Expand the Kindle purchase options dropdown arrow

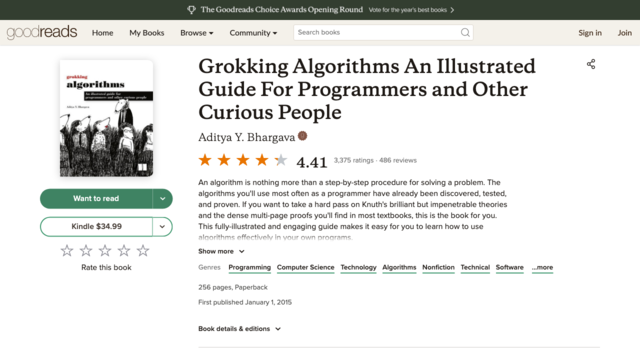[x=162, y=227]
